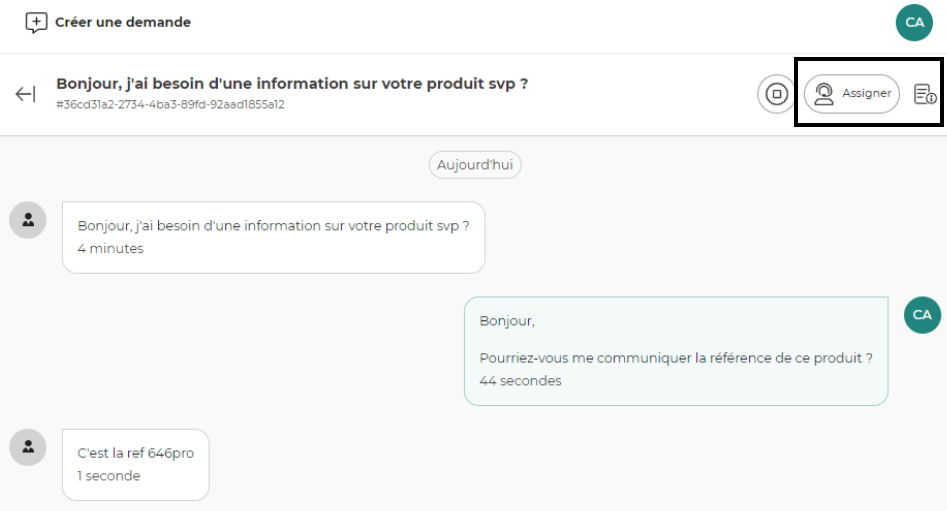The height and width of the screenshot is (511, 947).
Task: Click the create request chat-plus icon
Action: click(36, 22)
